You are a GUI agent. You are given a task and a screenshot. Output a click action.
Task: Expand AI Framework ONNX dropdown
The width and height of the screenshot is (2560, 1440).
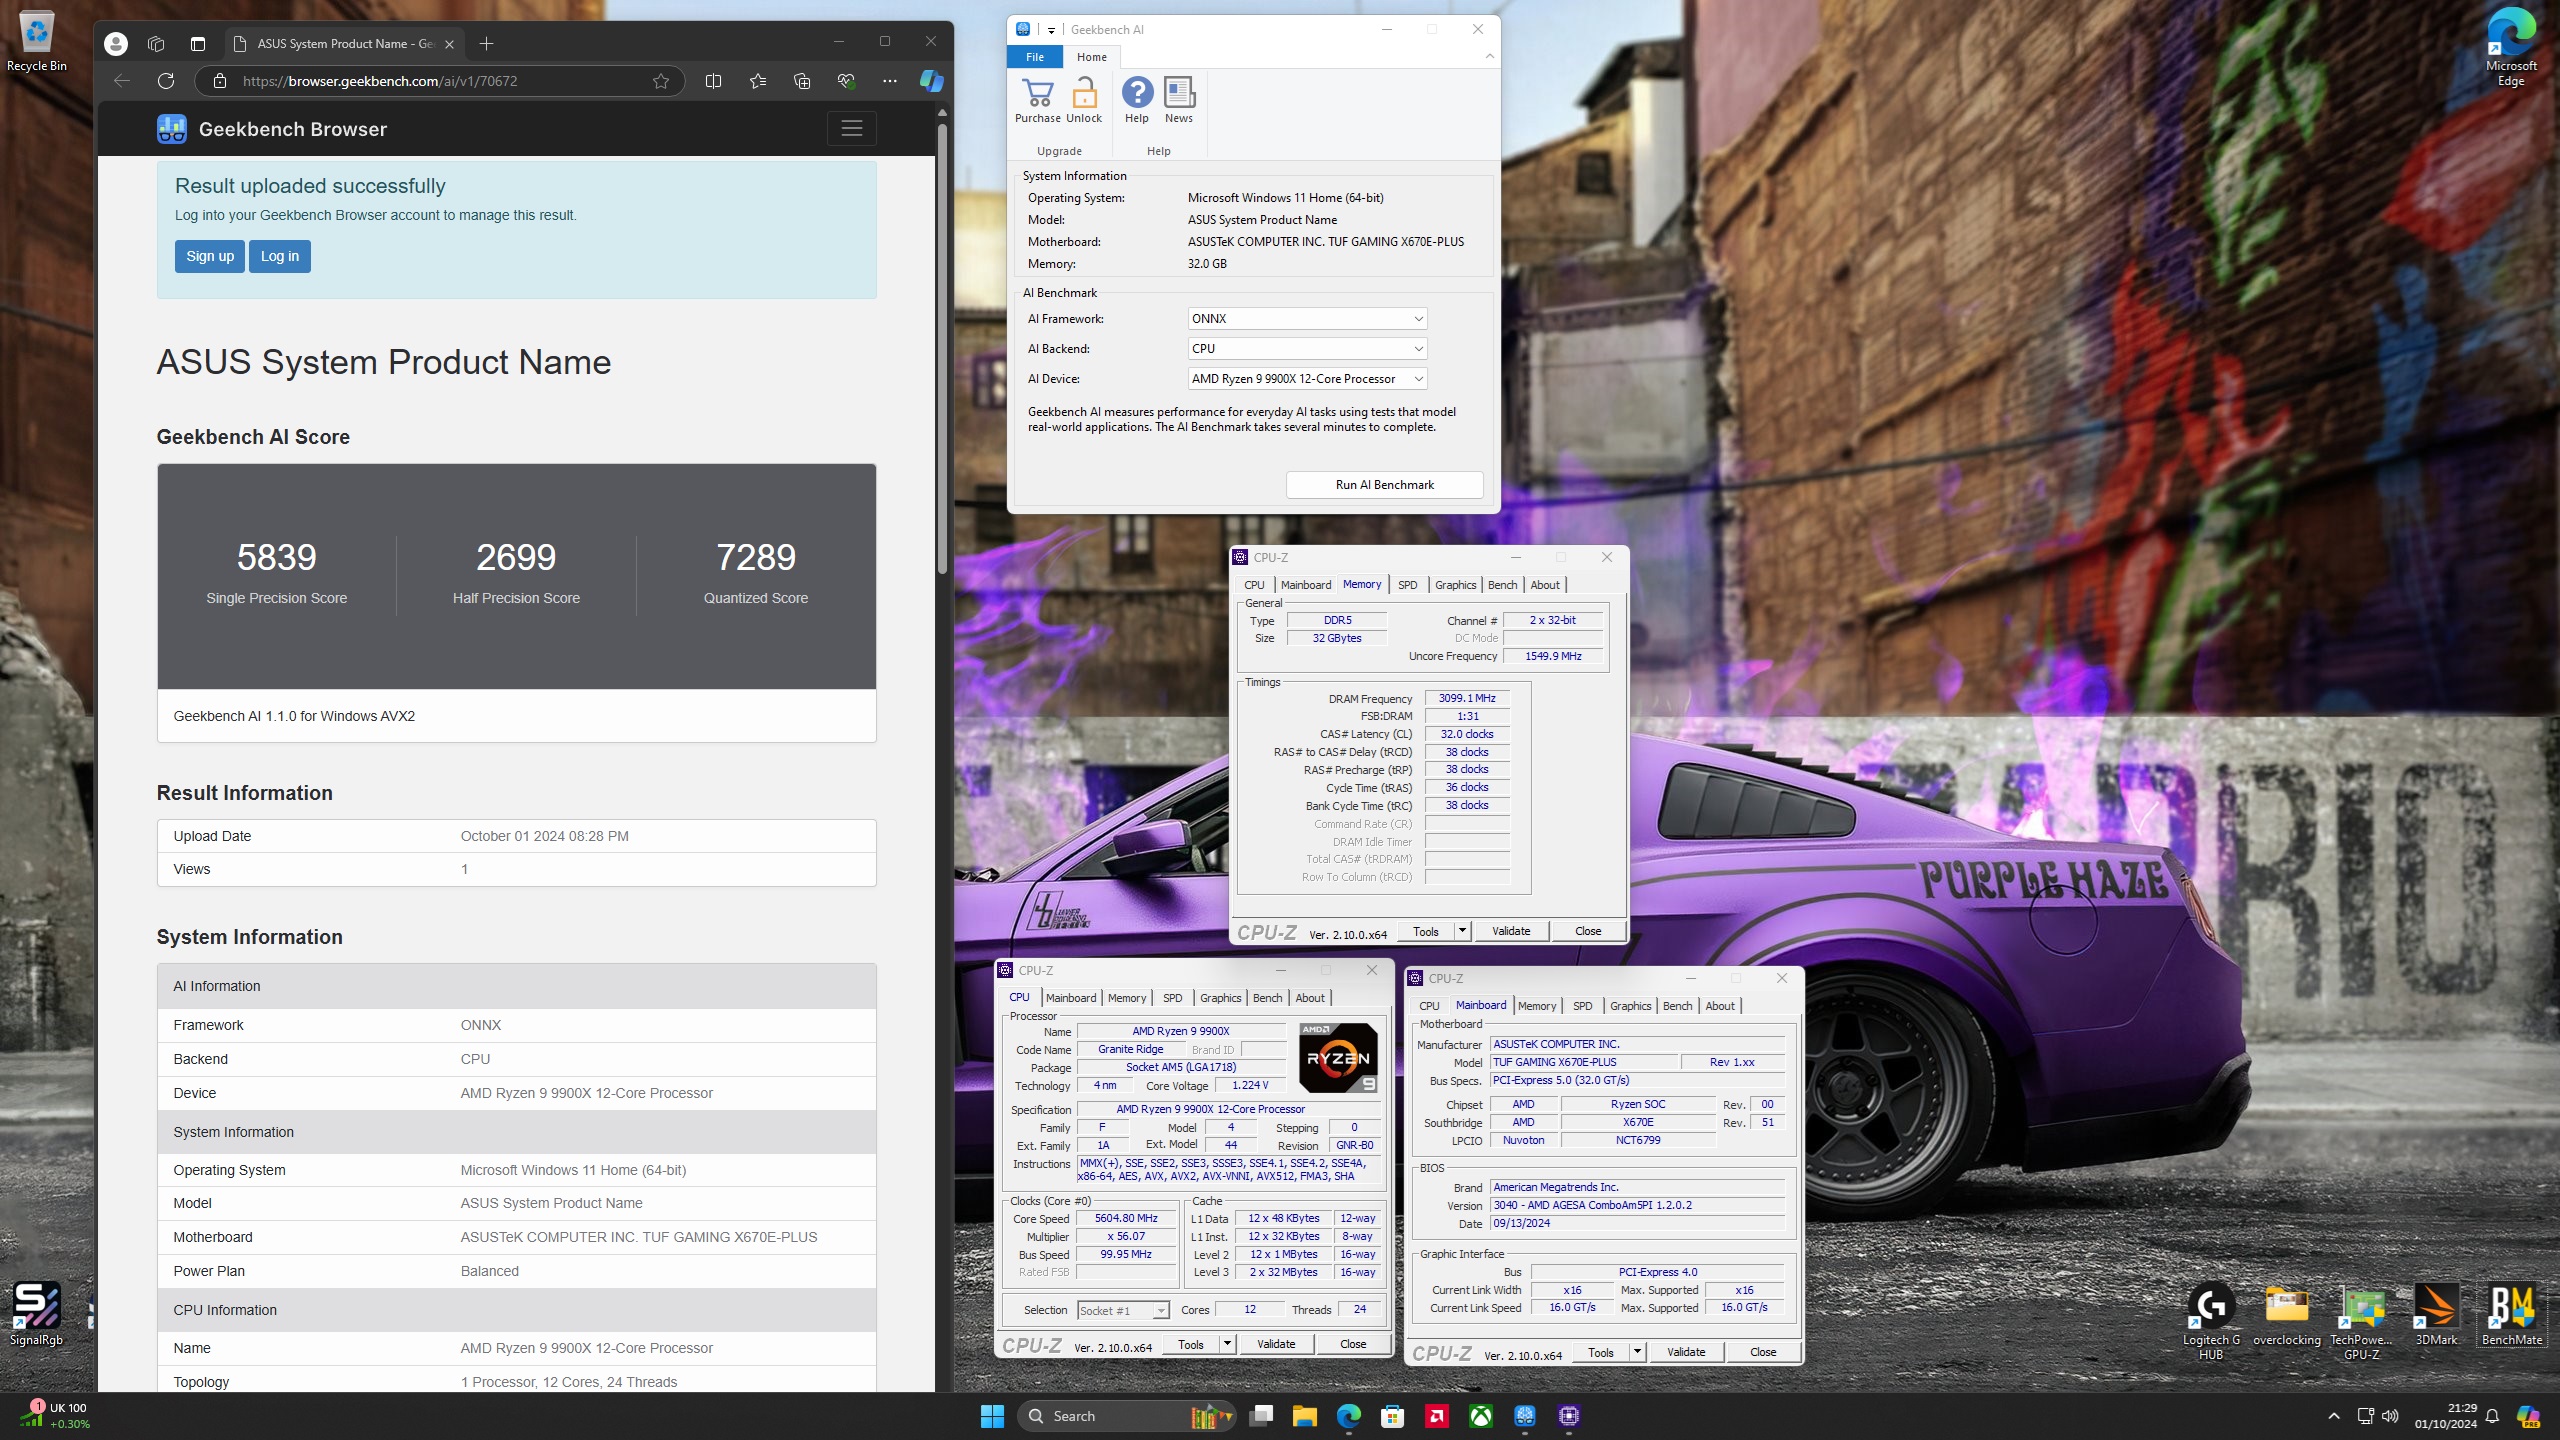[1307, 318]
